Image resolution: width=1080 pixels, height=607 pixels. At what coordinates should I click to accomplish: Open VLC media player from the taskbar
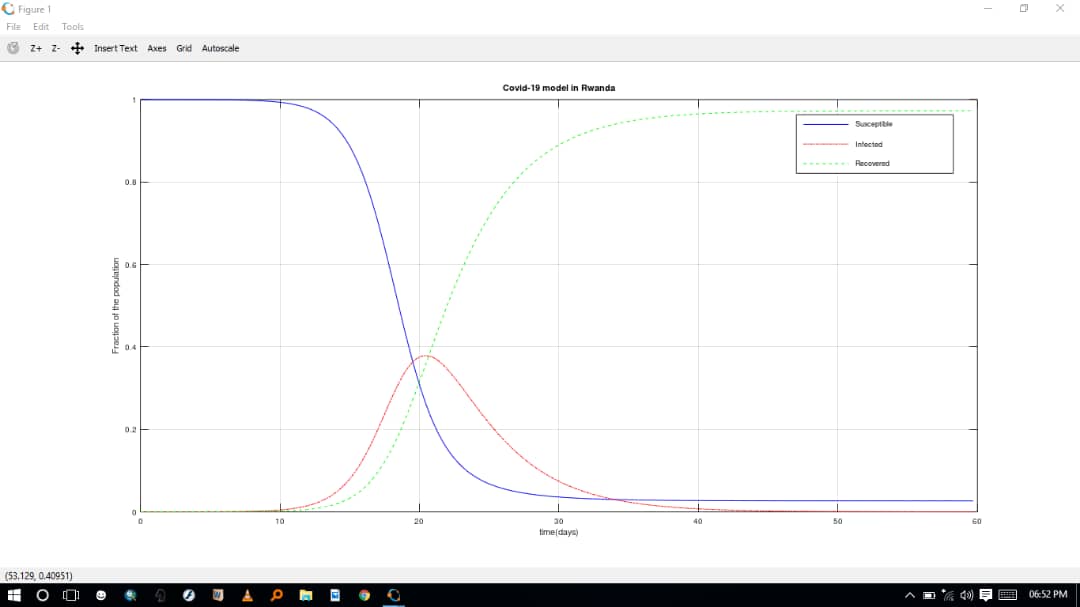click(247, 595)
